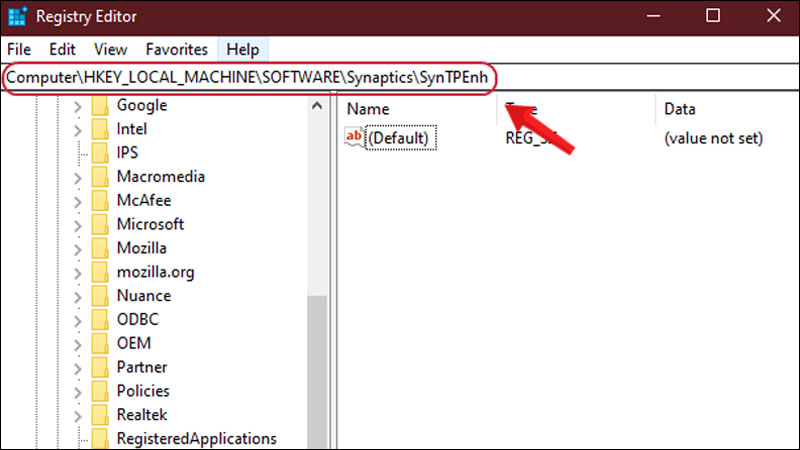Open the Help menu
The height and width of the screenshot is (450, 800).
243,49
